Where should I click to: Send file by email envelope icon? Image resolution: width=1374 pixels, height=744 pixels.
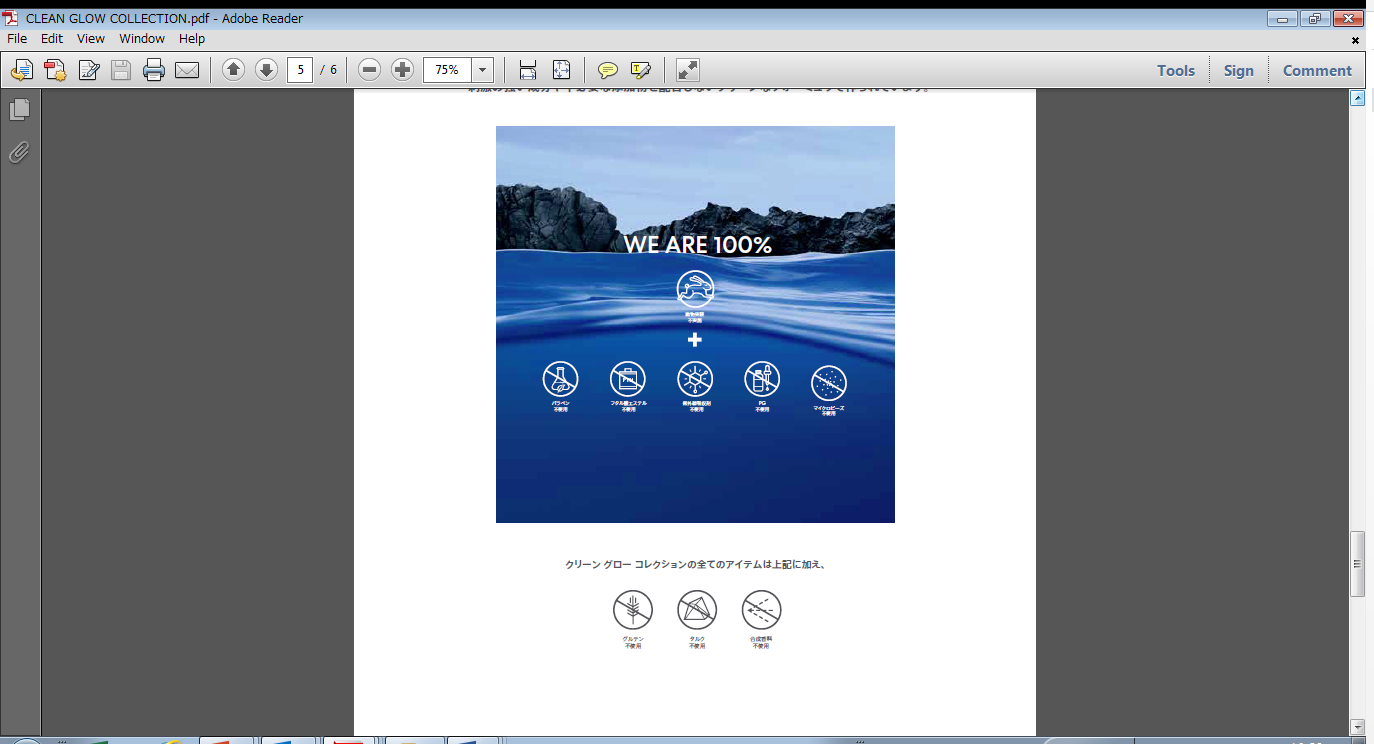[x=187, y=70]
